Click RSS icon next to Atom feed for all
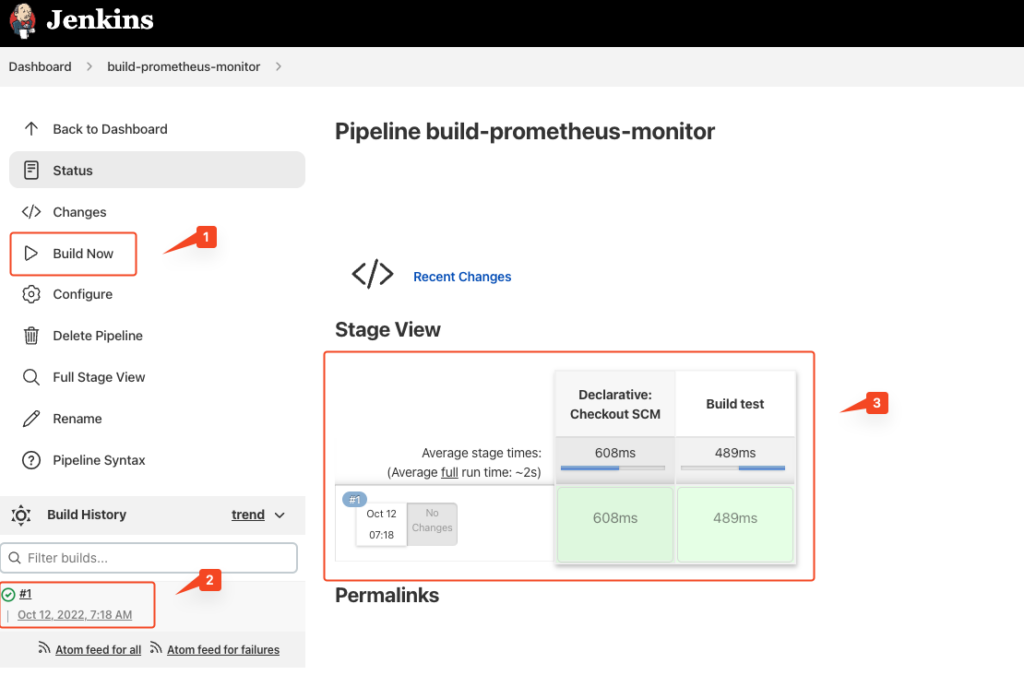 coord(44,648)
